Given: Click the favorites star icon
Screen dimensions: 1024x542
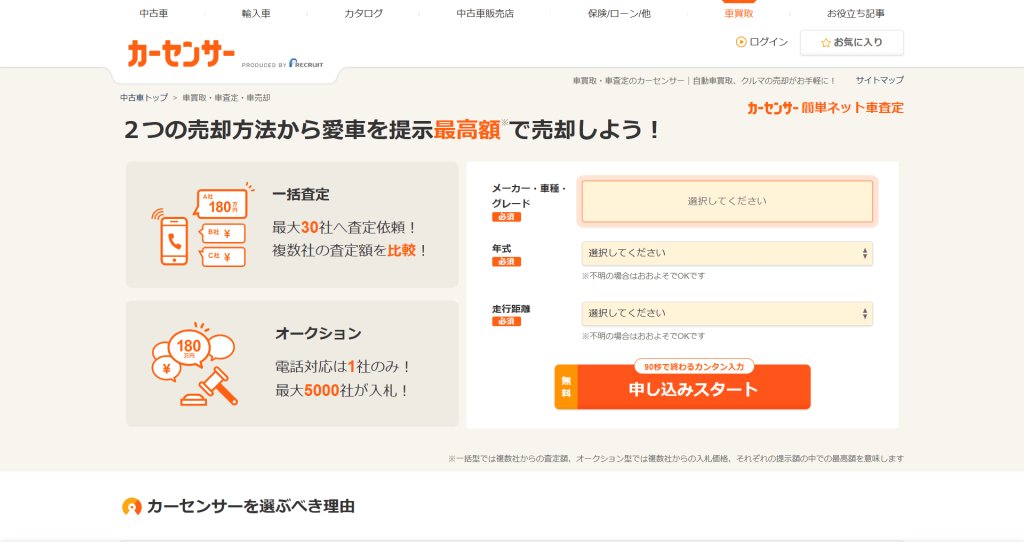Looking at the screenshot, I should 825,42.
